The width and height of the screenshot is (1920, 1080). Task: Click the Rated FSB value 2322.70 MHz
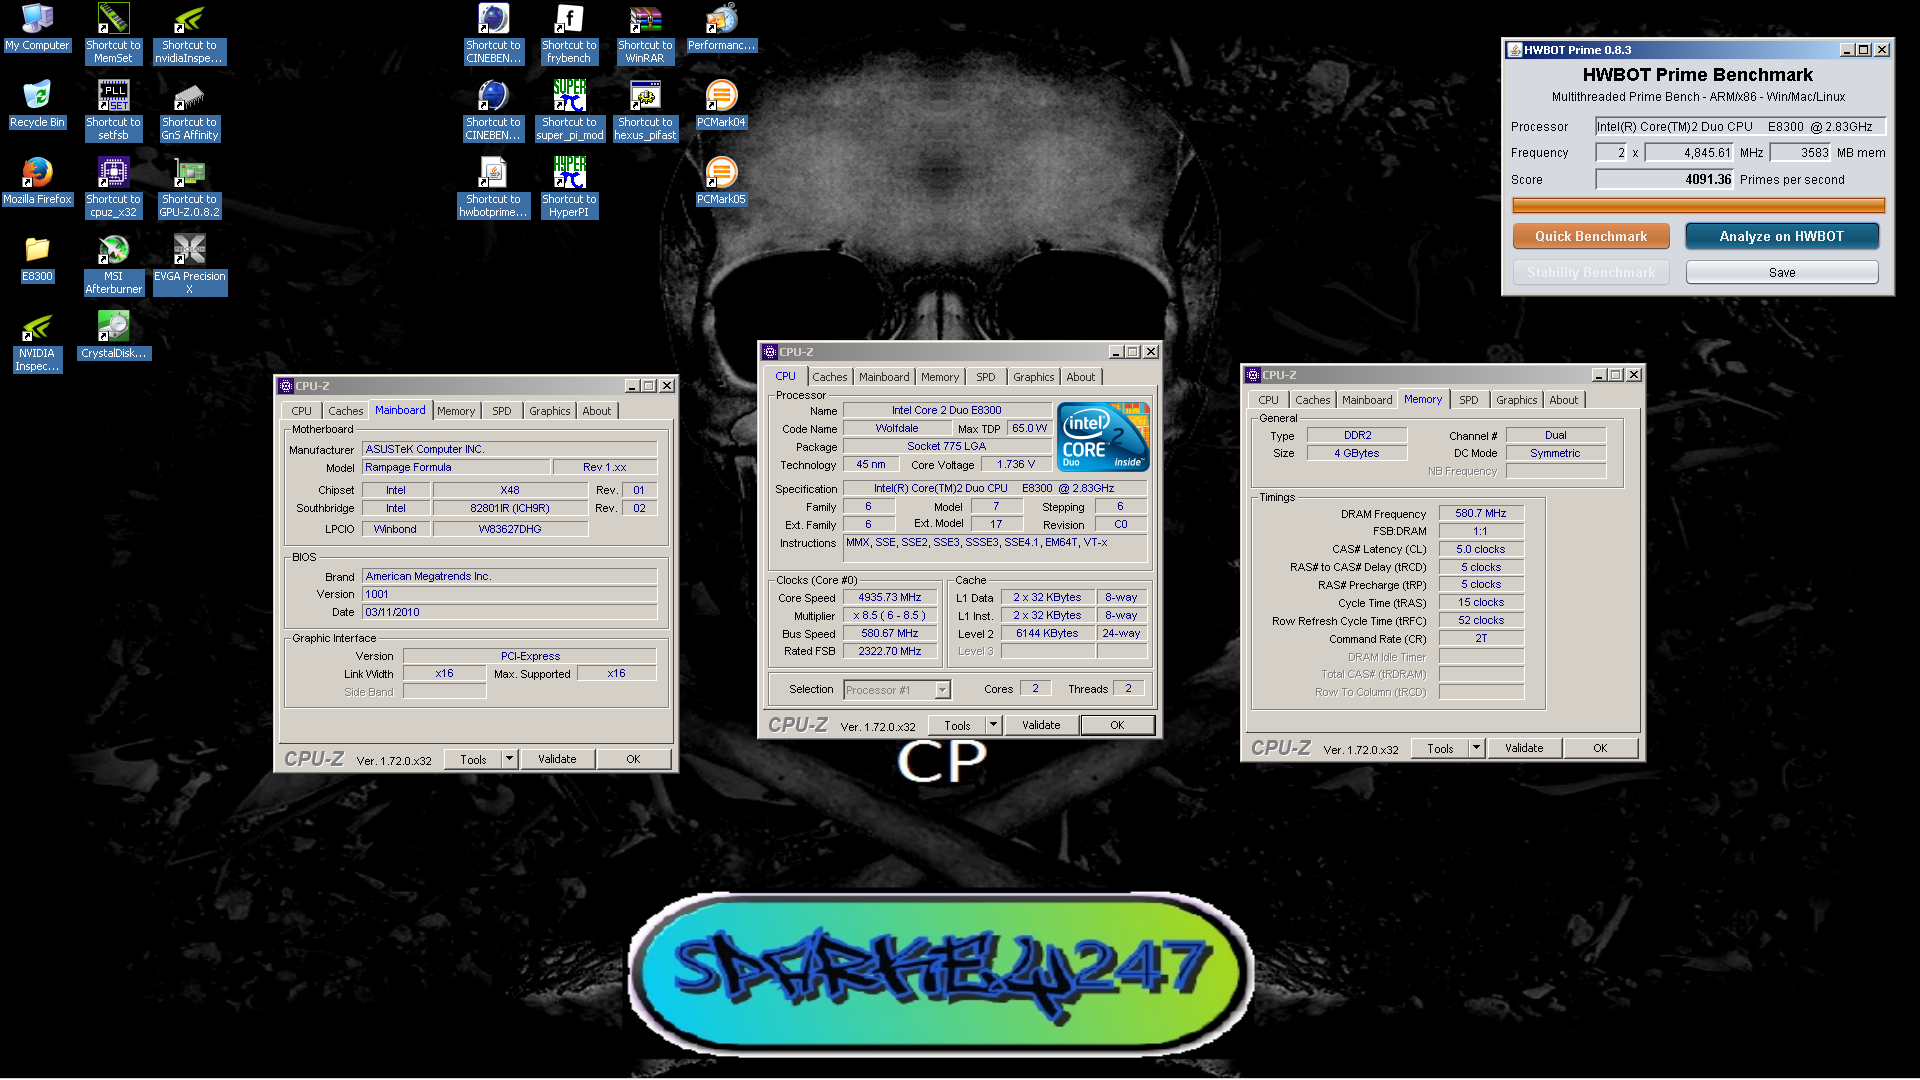890,651
